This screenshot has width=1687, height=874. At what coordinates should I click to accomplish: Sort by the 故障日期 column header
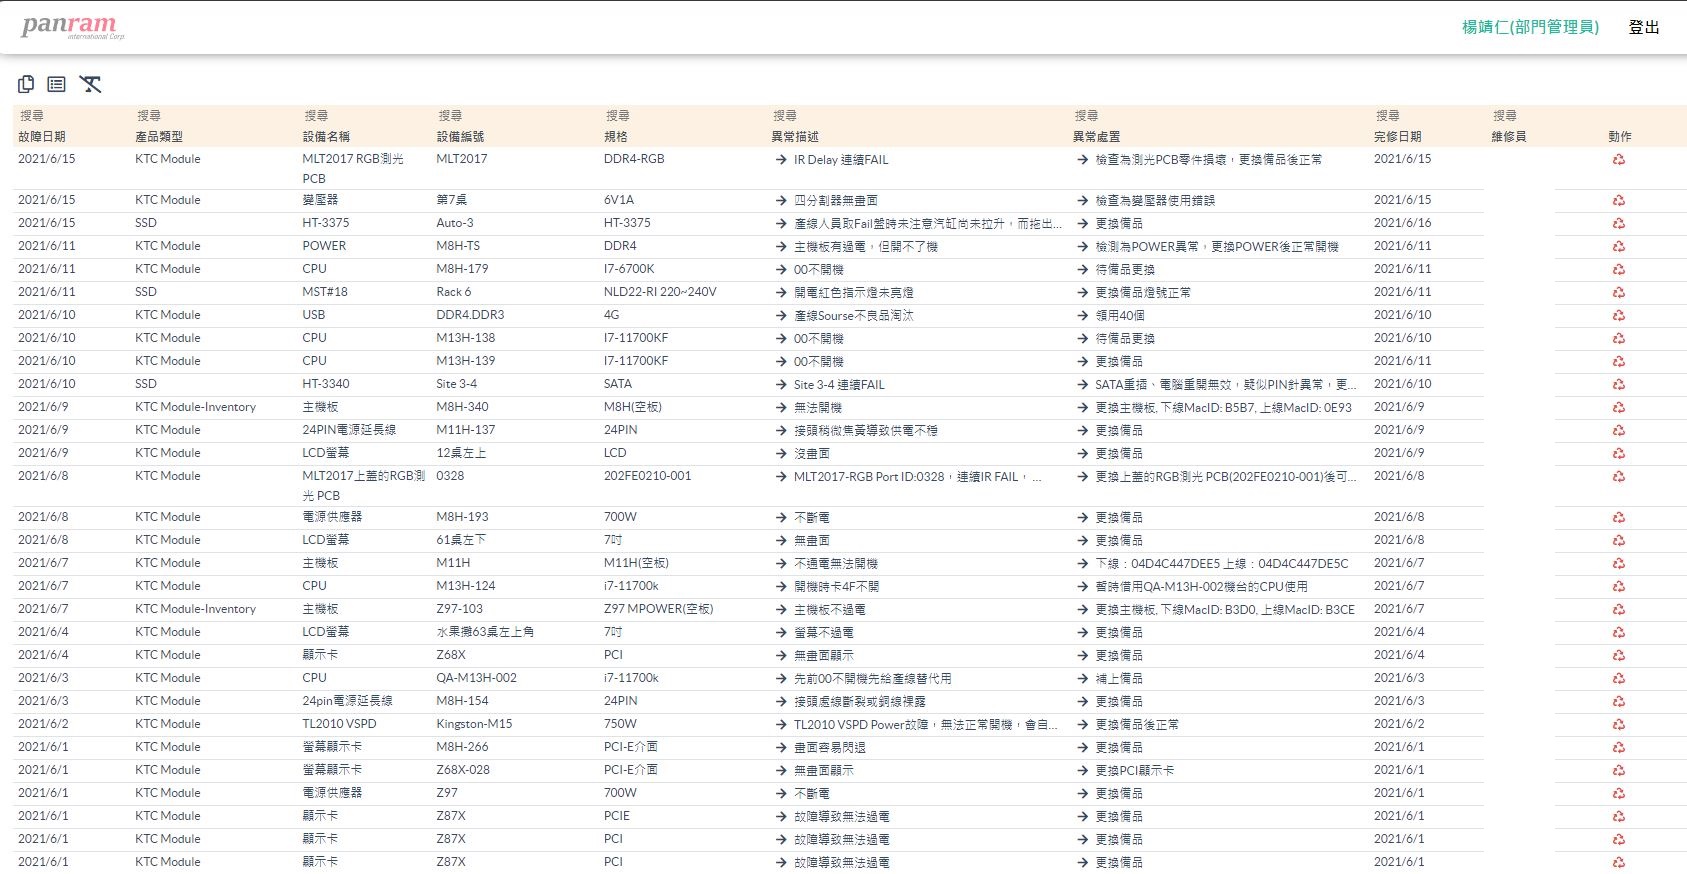coord(42,137)
